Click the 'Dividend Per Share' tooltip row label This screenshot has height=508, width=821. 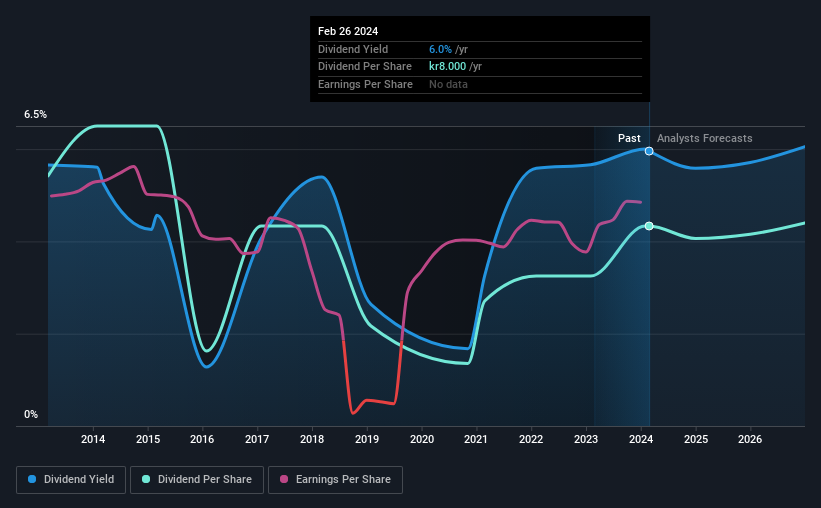[x=365, y=67]
